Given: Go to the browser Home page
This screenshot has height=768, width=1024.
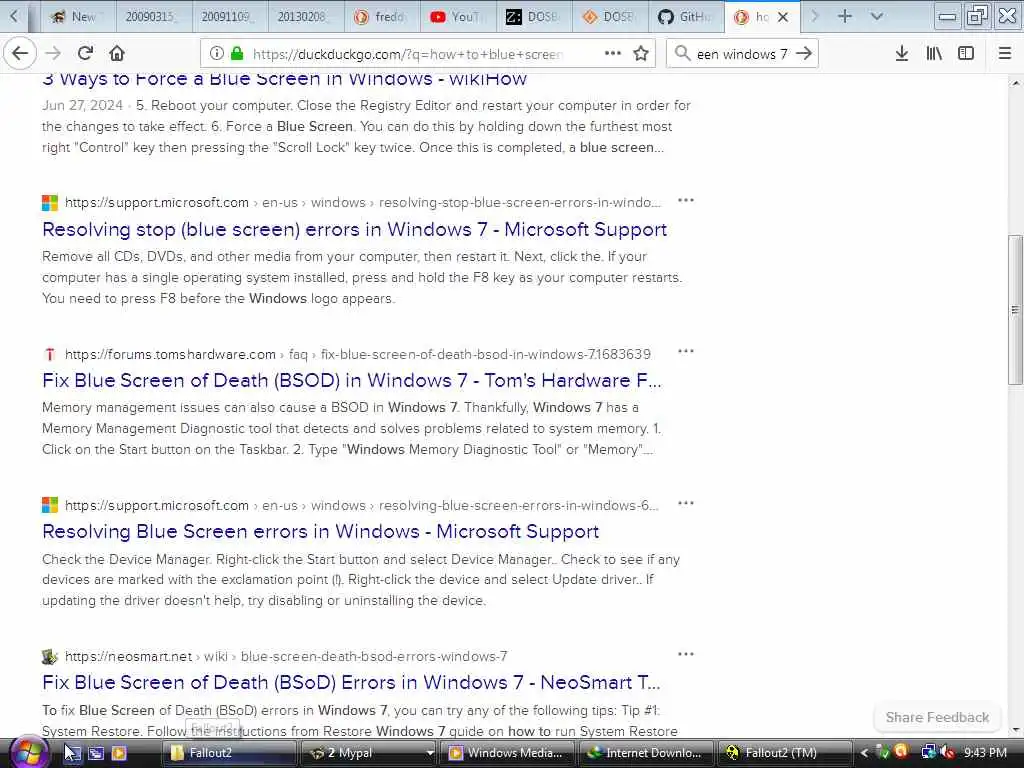Looking at the screenshot, I should click(117, 54).
